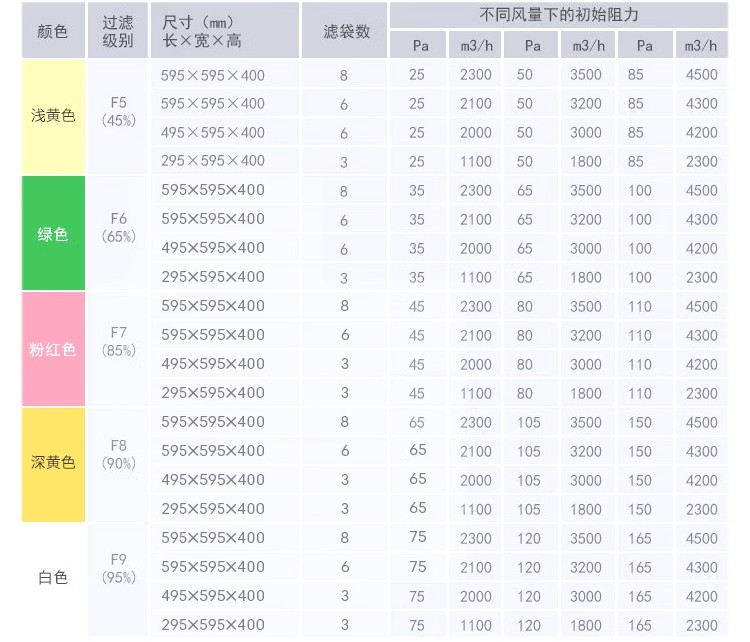Viewport: 750px width, 642px height.
Task: Click the first Pa sub-header on the left
Action: [420, 45]
